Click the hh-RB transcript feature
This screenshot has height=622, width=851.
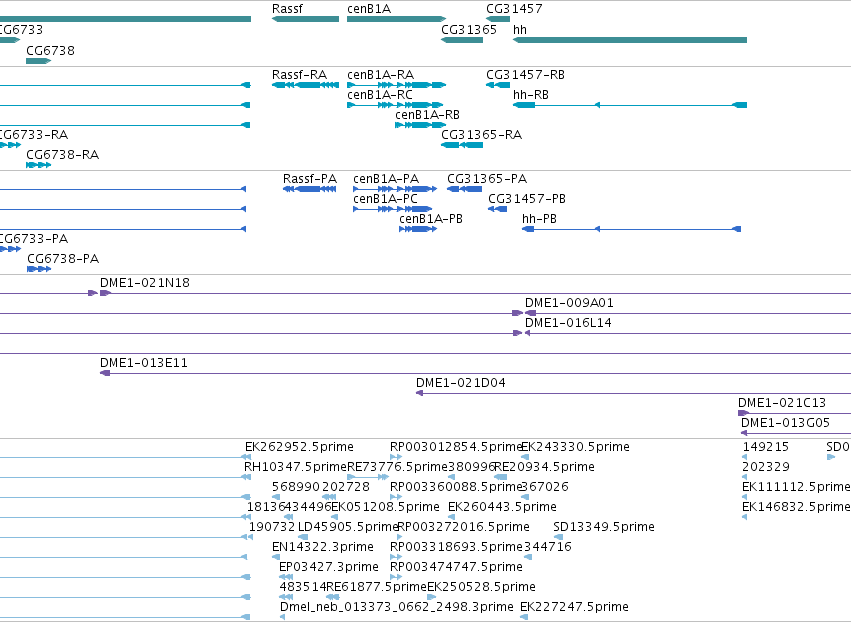630,105
